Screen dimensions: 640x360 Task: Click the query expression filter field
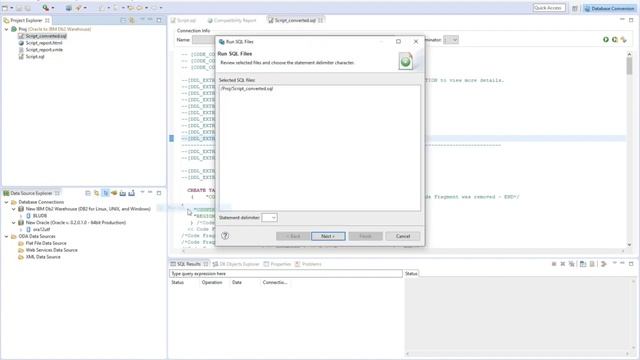tap(286, 273)
